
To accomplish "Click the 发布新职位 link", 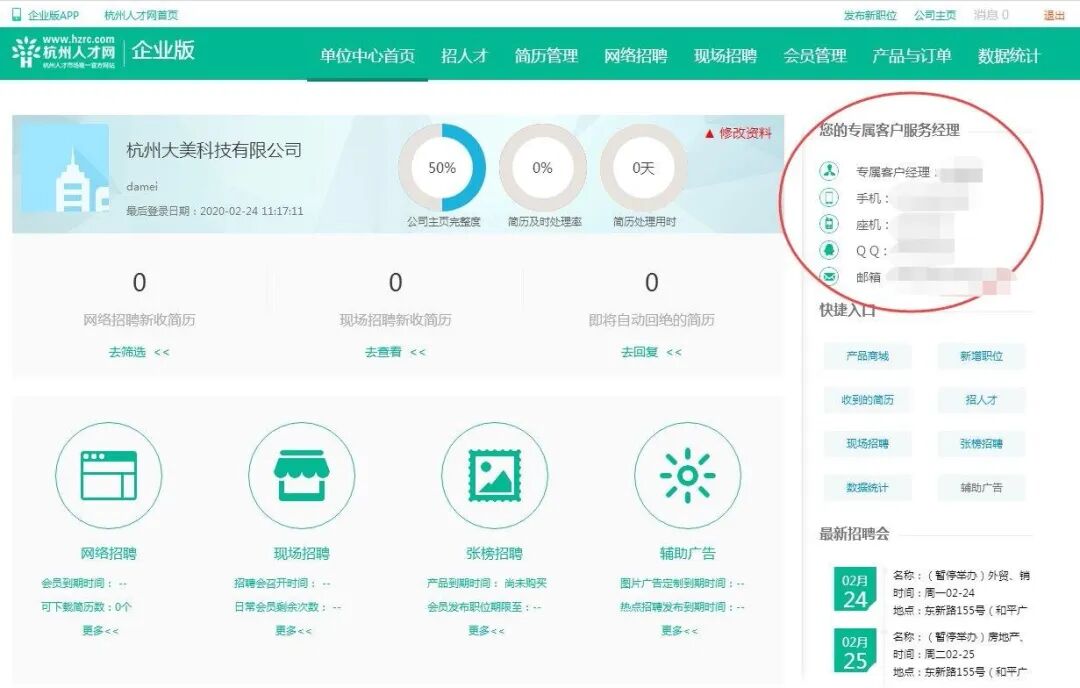I will pos(871,14).
